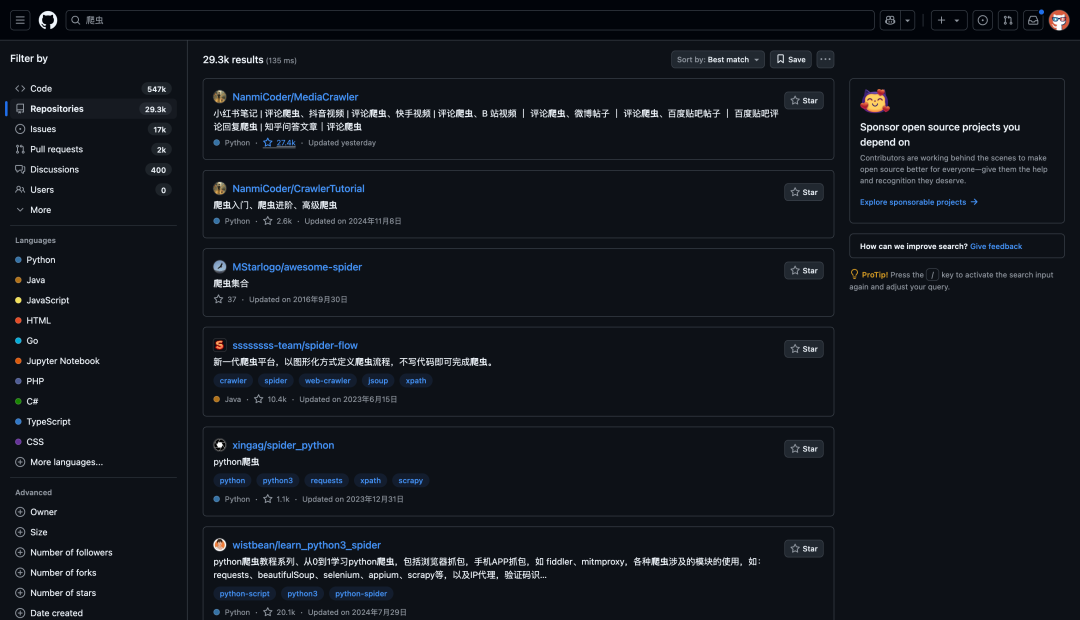Screen dimensions: 1080x620
Task: Select the Repositories filter
Action: 93,109
